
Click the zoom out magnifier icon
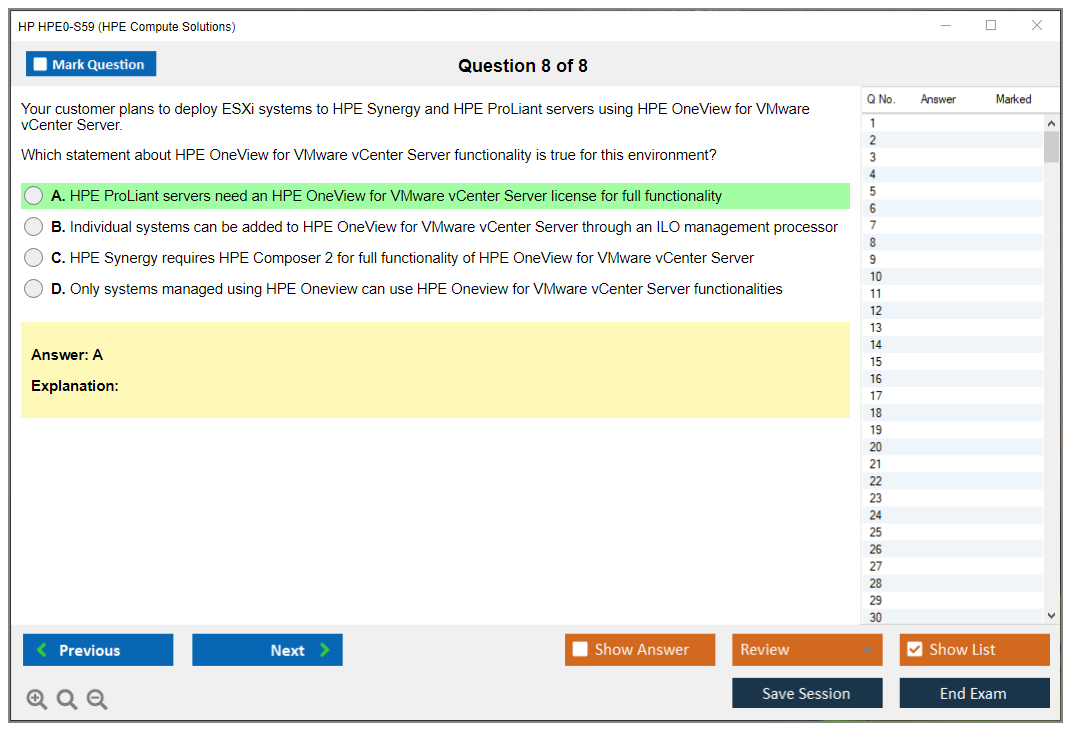(97, 700)
